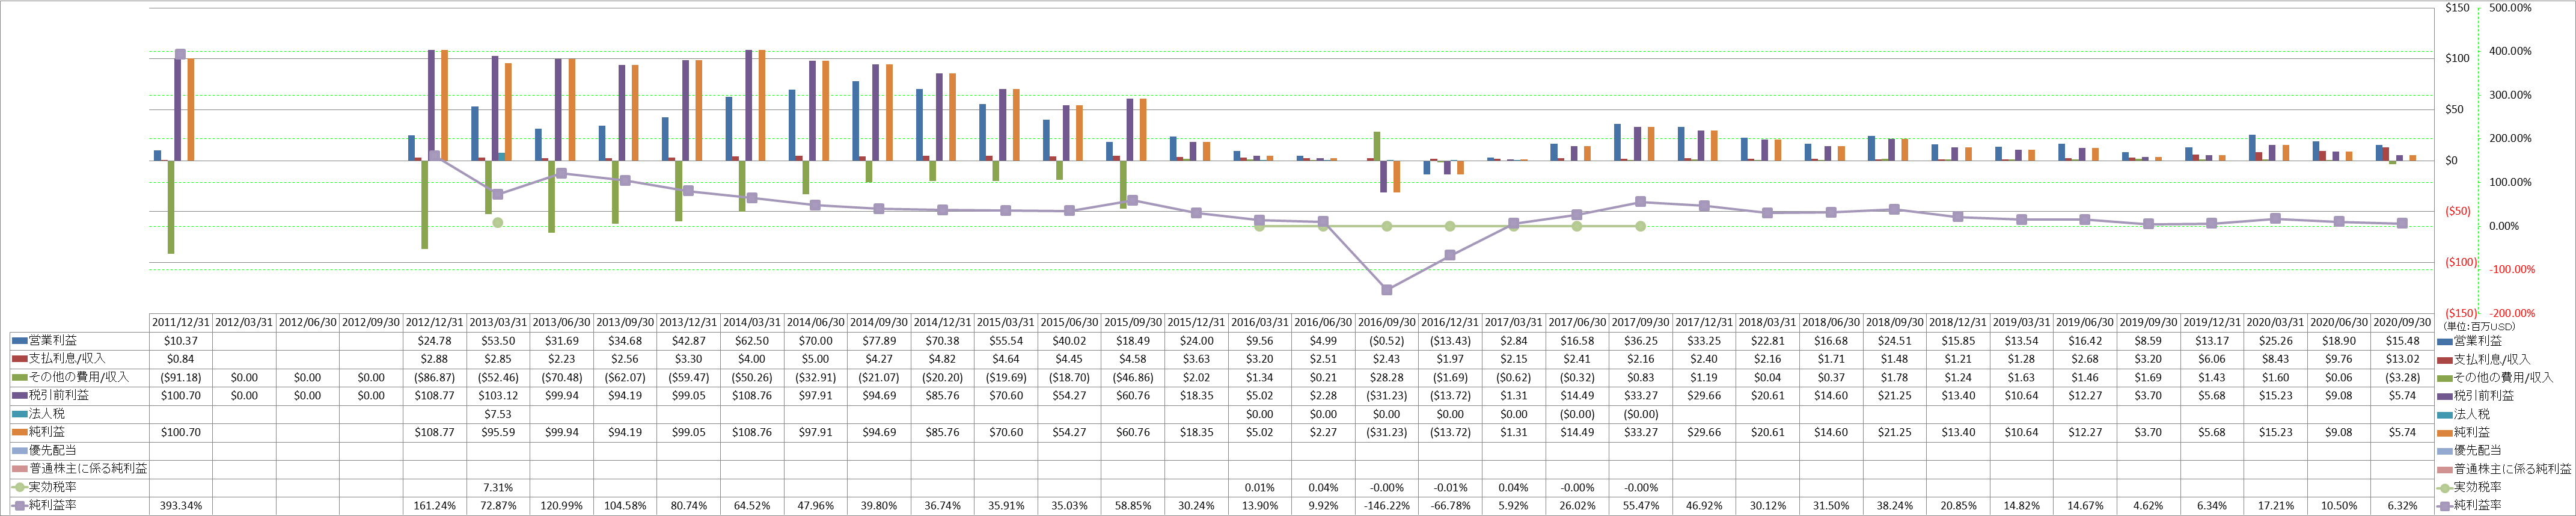Select the 2014/03/31 date column header

752,323
